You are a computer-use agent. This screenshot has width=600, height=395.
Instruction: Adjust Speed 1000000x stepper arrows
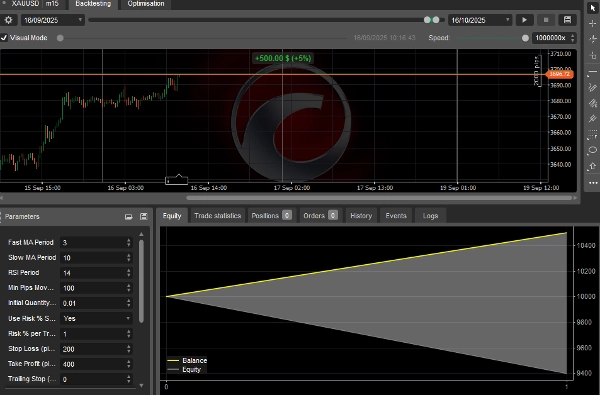[x=572, y=38]
